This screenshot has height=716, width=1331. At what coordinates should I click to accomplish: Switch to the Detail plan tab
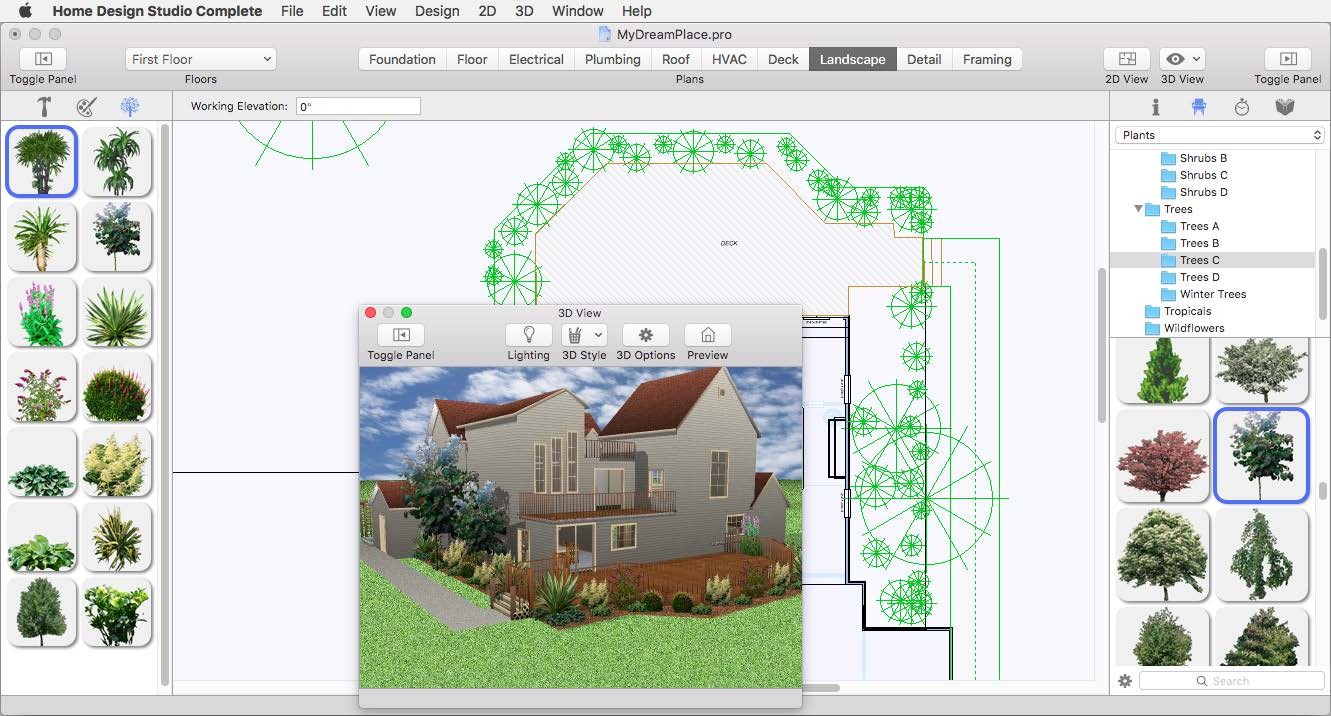[924, 59]
